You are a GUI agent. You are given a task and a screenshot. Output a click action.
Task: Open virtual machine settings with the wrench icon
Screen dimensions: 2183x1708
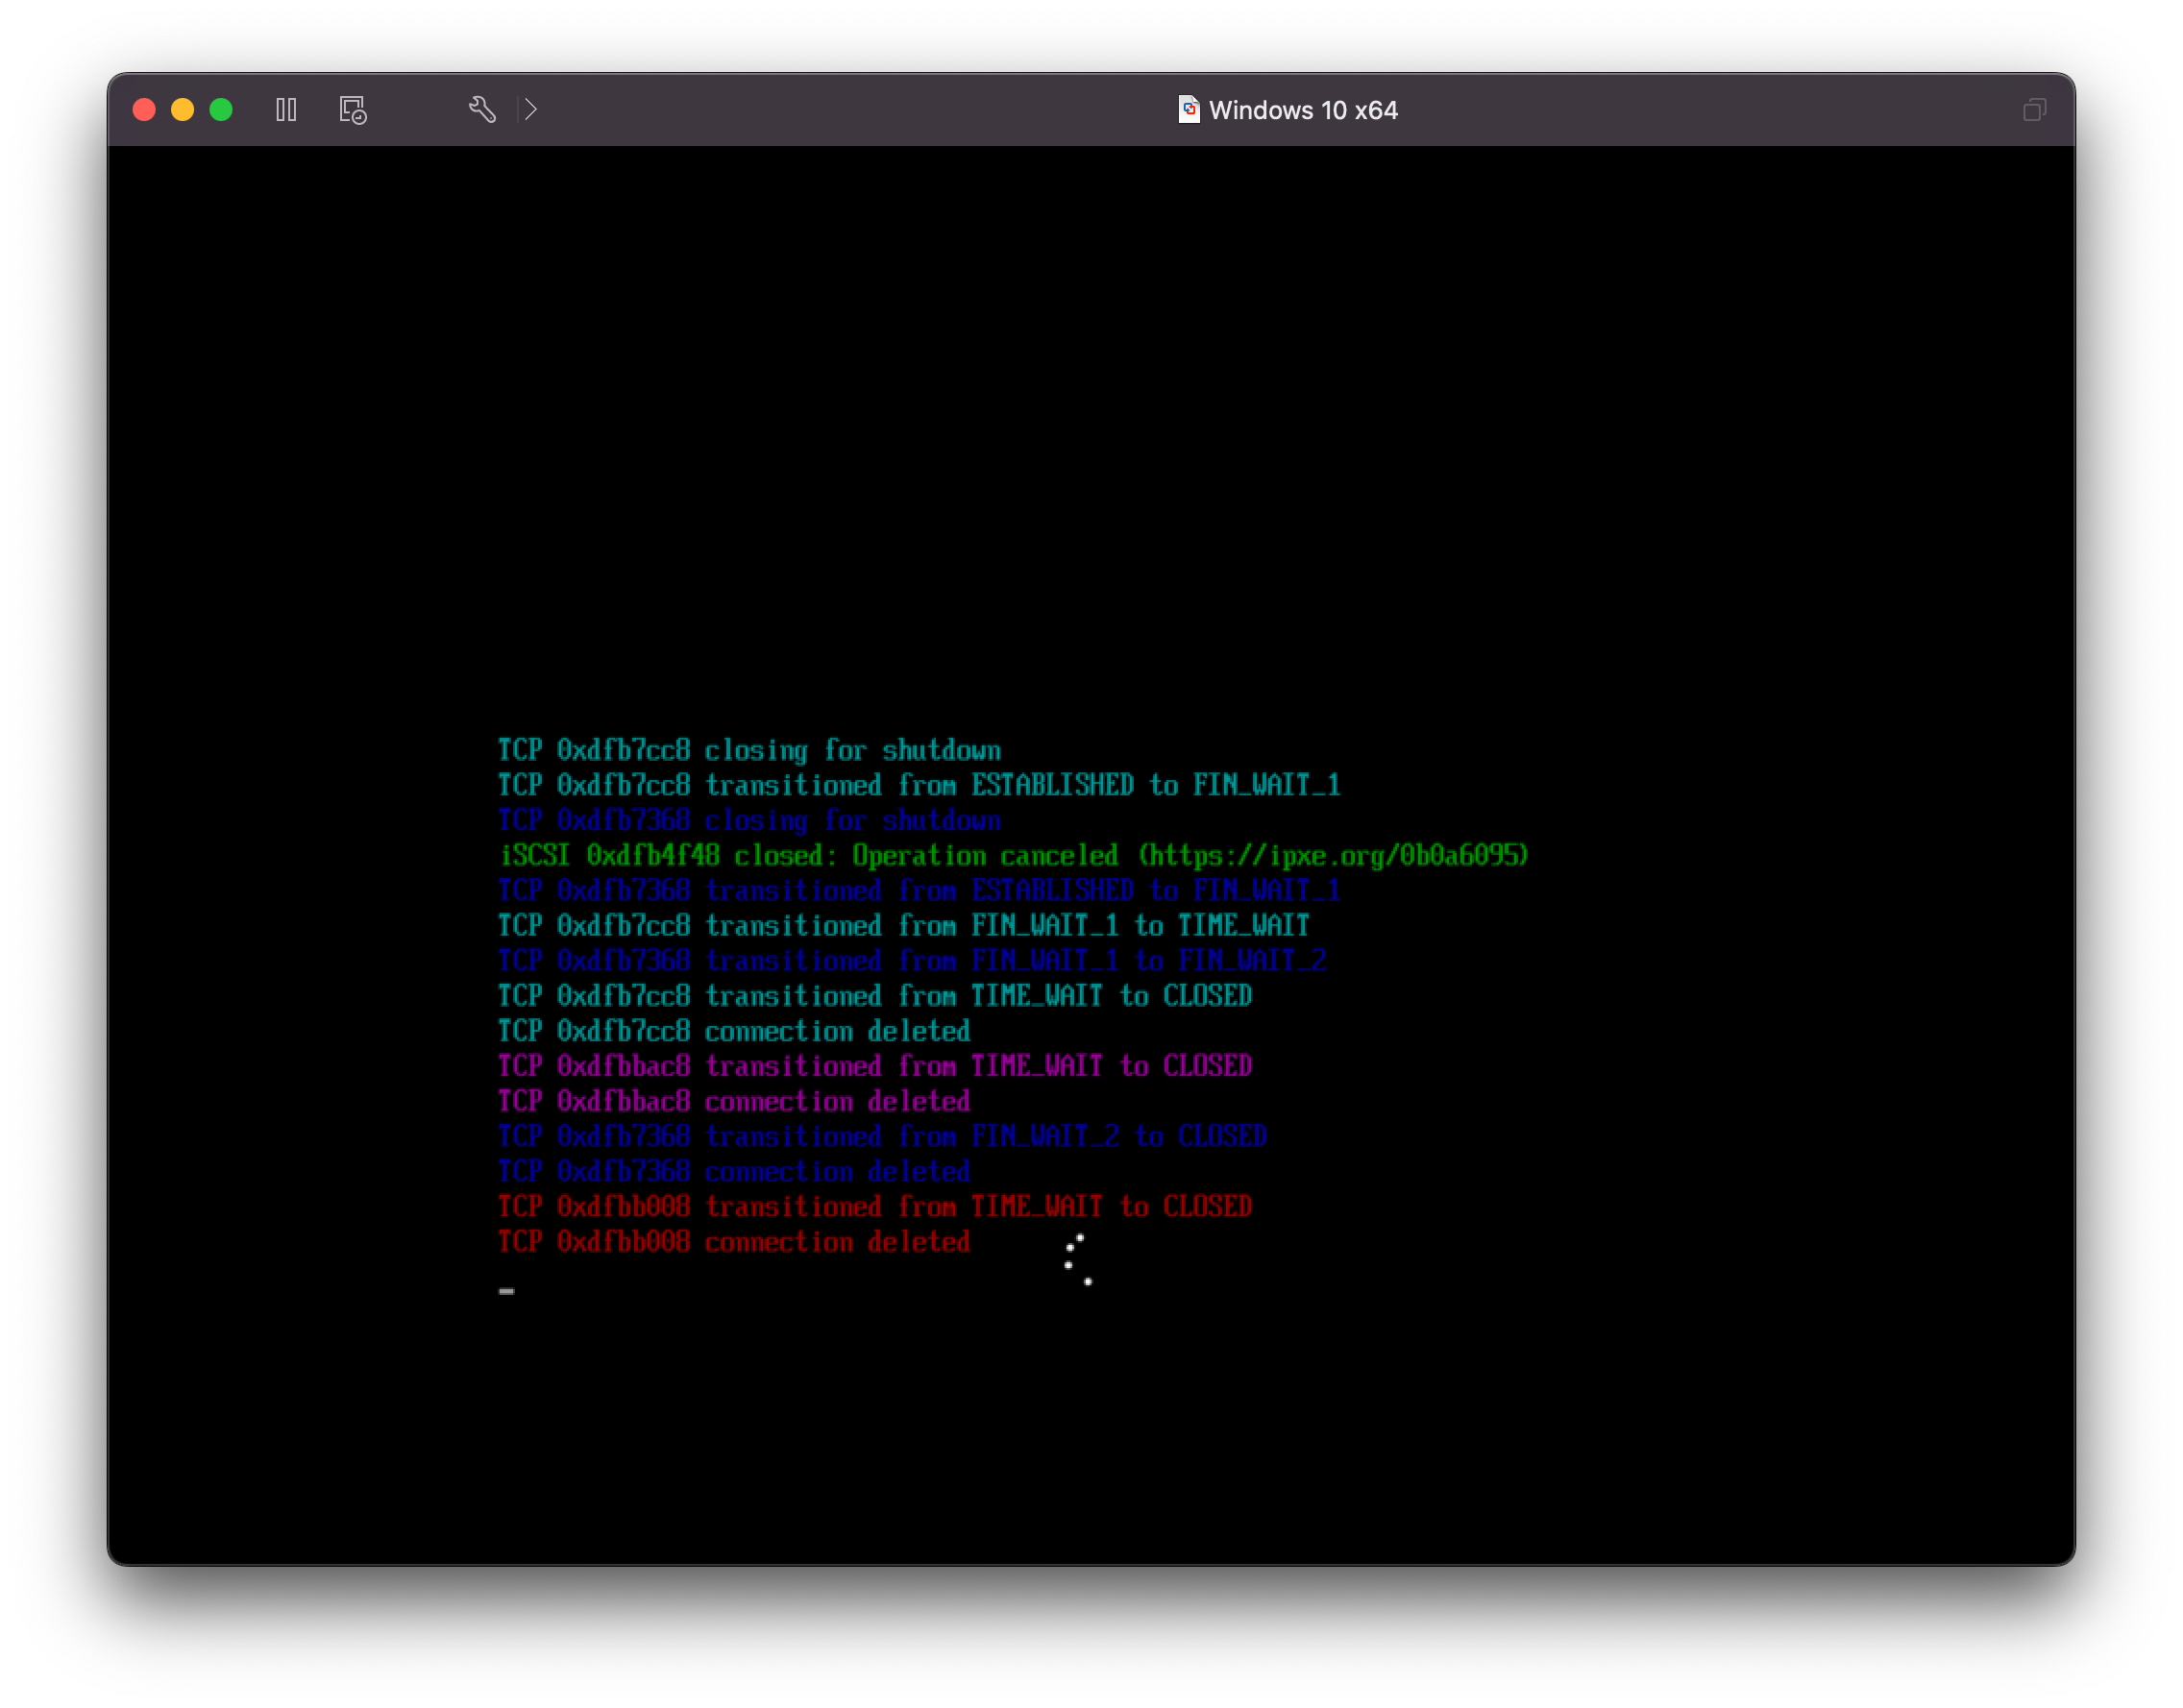tap(483, 109)
